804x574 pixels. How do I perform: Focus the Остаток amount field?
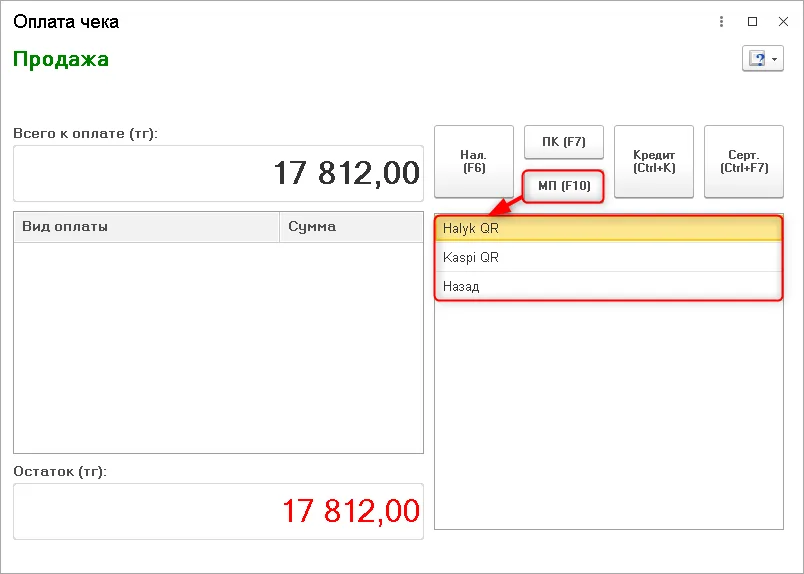218,511
